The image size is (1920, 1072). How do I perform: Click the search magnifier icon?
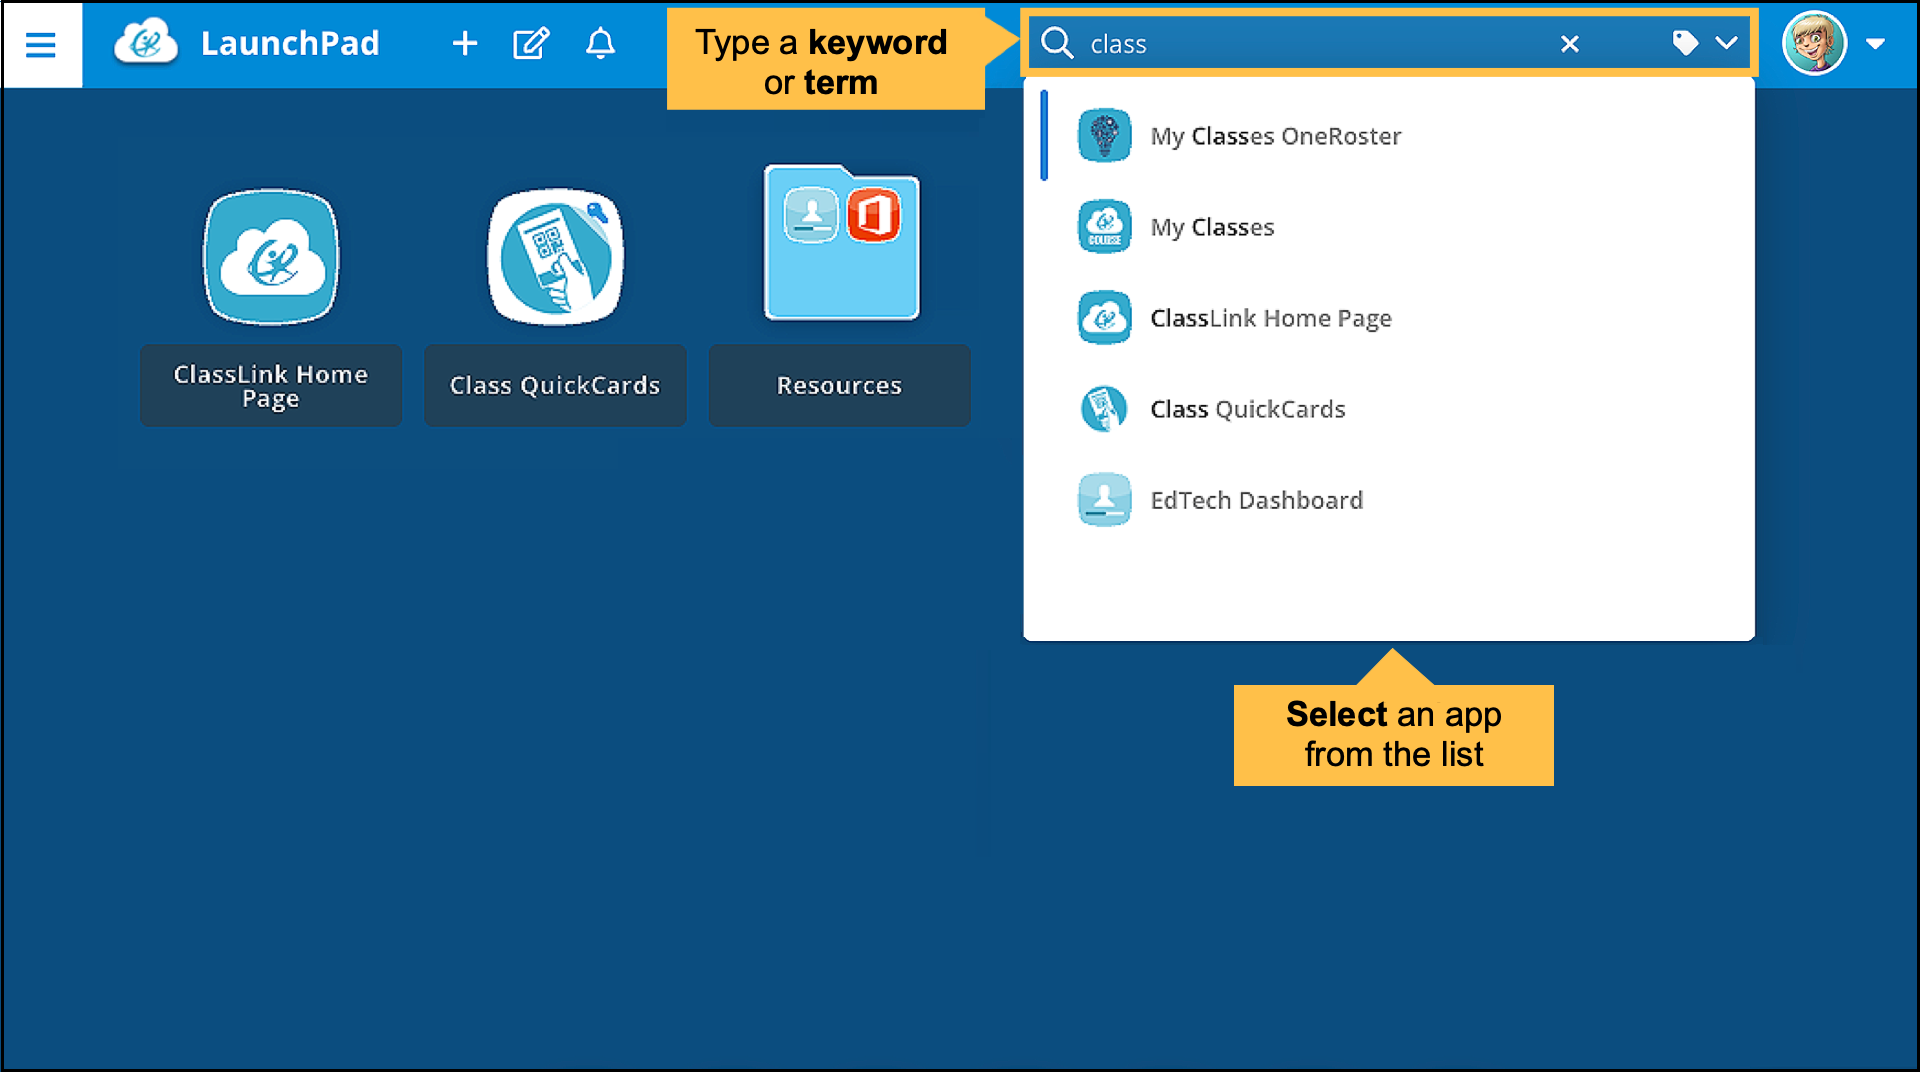tap(1057, 44)
